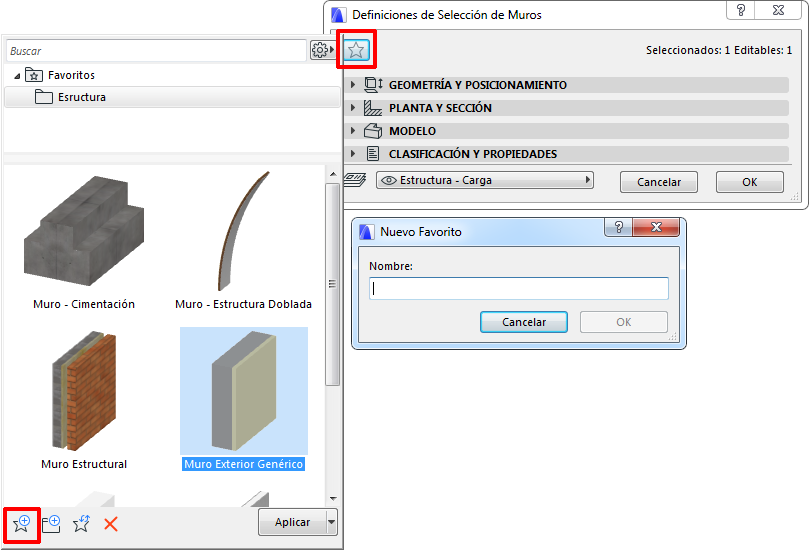Viewport: 809px width, 556px height.
Task: Toggle the eye icon in the Estructura - Carga layer
Action: [389, 181]
